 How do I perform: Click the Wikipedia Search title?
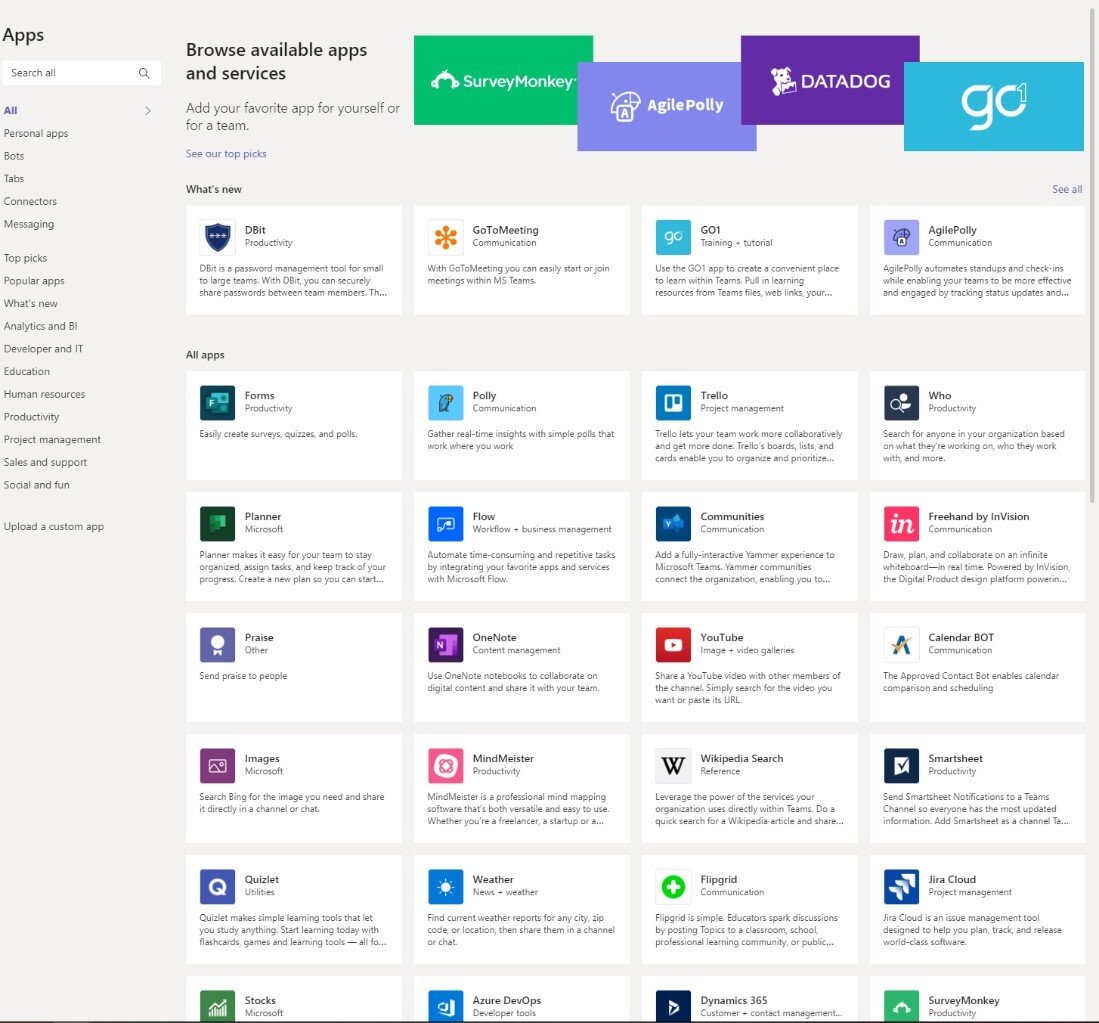coord(742,758)
